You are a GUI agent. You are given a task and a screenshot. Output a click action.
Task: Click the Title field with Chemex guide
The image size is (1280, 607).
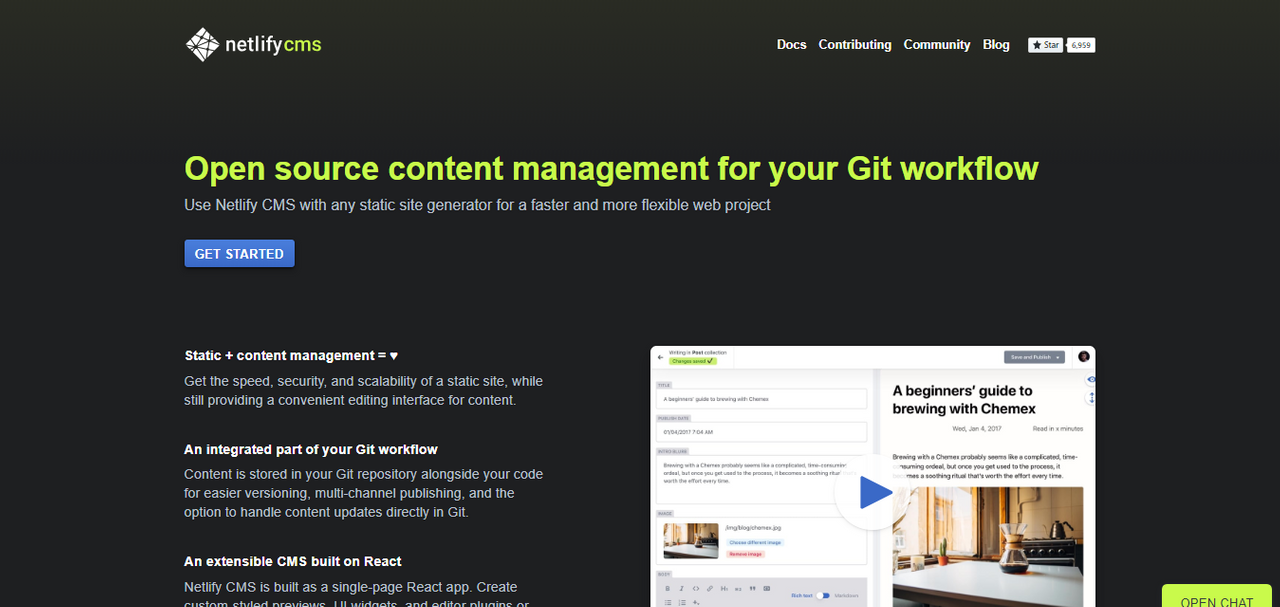[762, 398]
